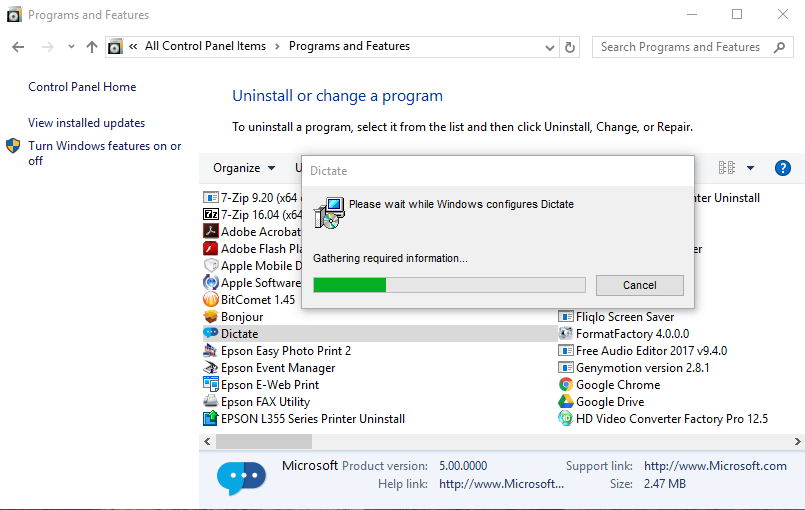Viewport: 805px width, 510px height.
Task: Select the Bonjour package icon
Action: (210, 316)
